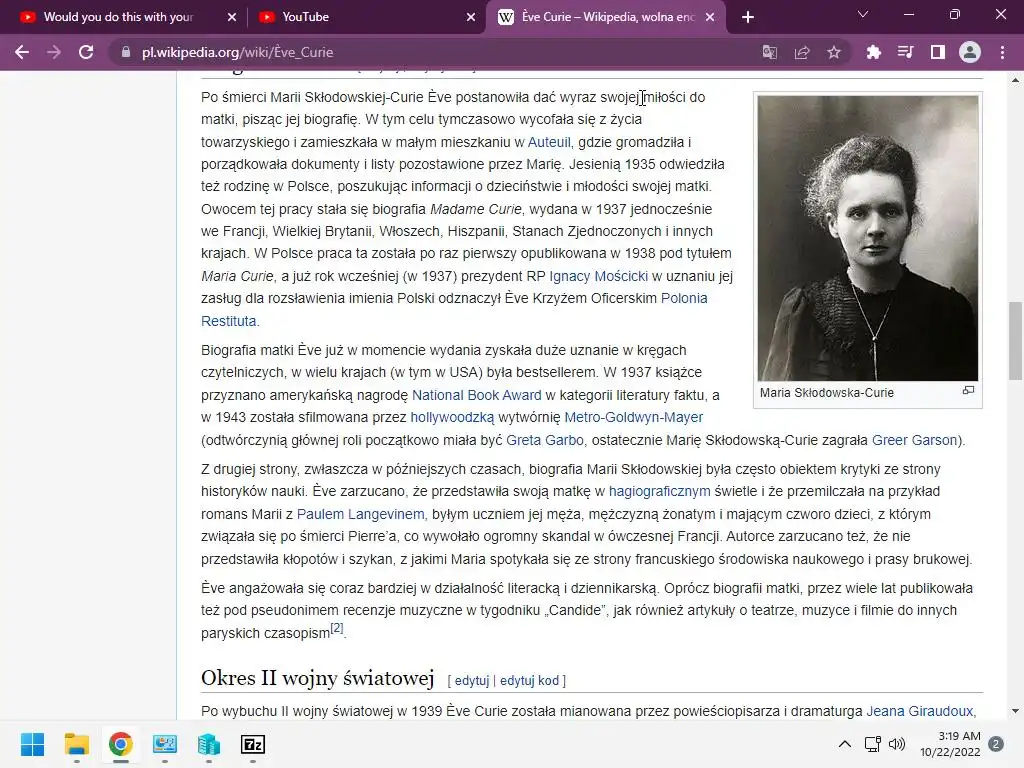This screenshot has width=1024, height=768.
Task: Open the Chrome profile avatar
Action: click(970, 52)
